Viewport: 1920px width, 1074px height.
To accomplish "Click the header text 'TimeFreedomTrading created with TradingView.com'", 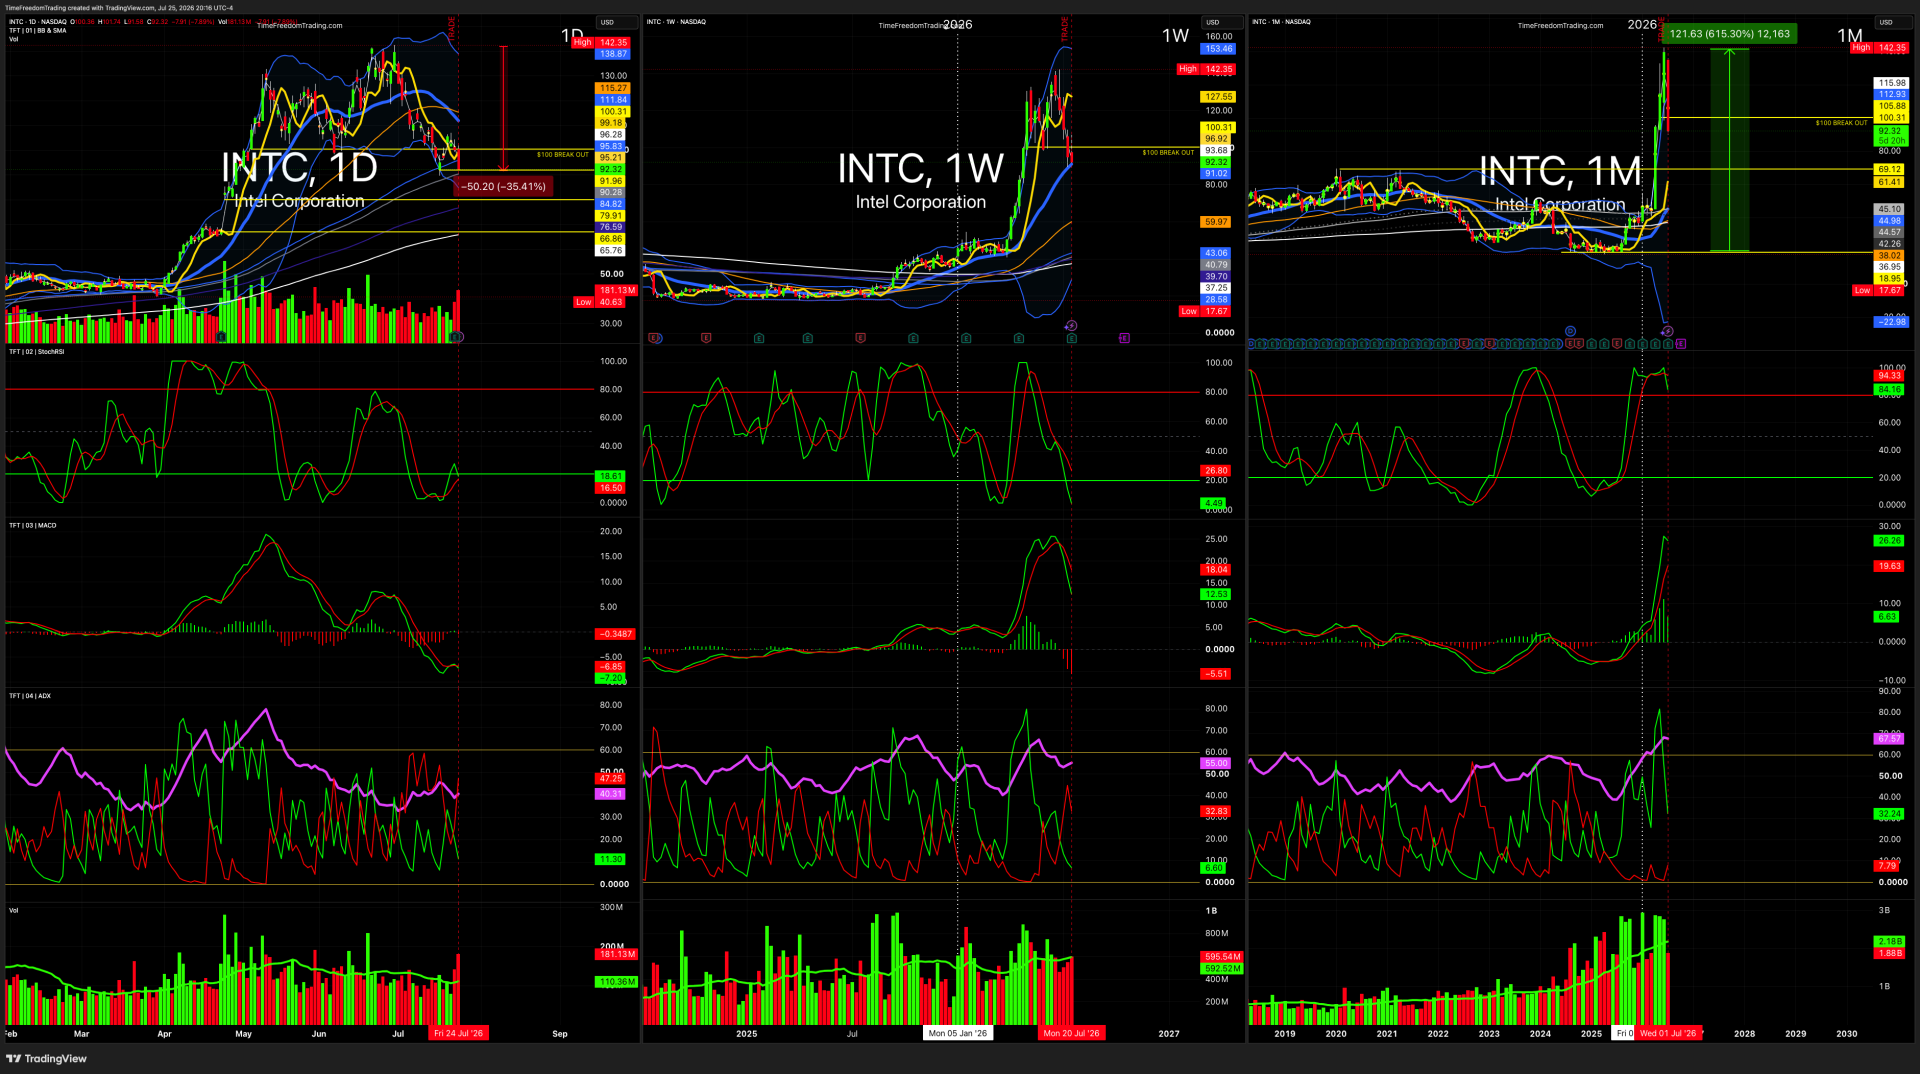I will click(x=80, y=8).
